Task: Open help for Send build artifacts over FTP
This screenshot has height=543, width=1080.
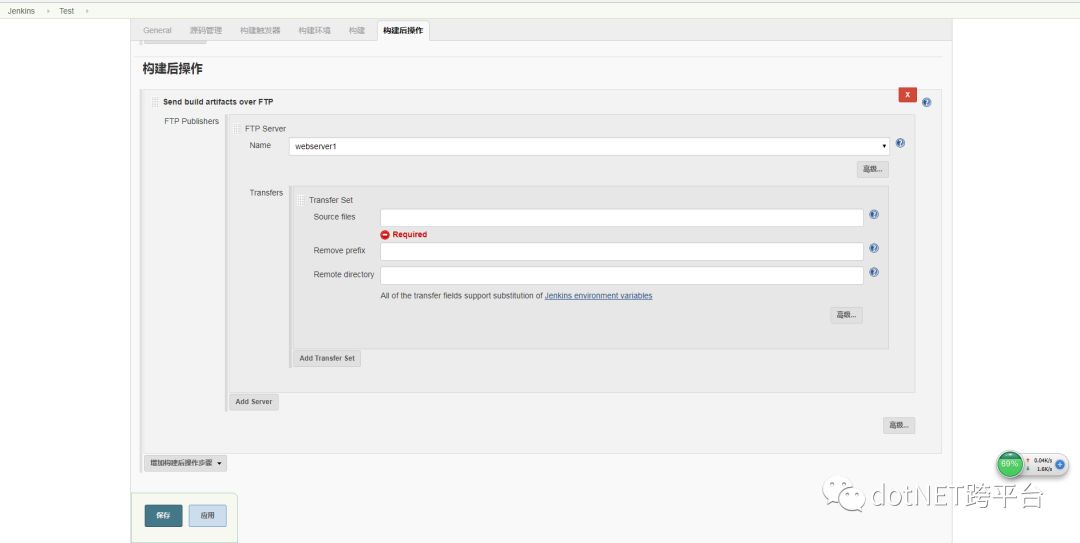Action: (926, 102)
